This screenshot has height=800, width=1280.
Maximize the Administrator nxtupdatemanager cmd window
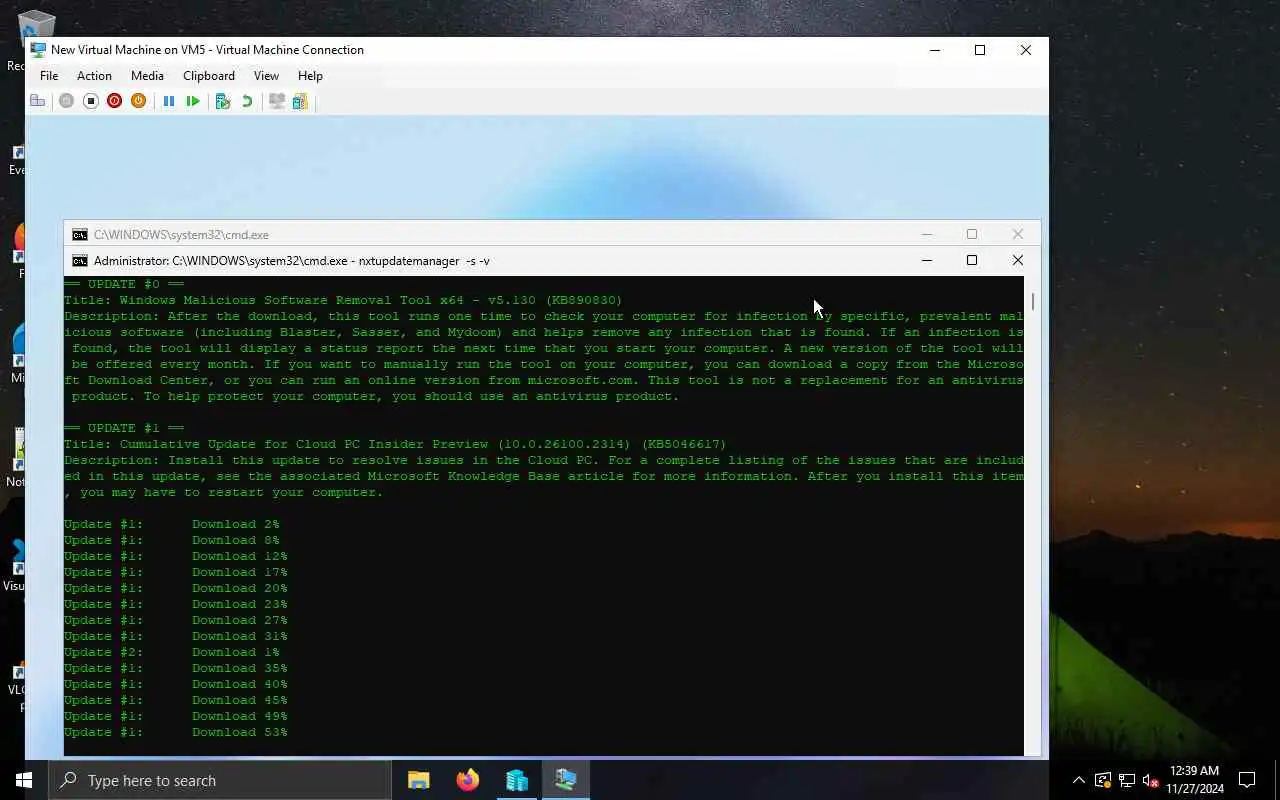click(972, 260)
